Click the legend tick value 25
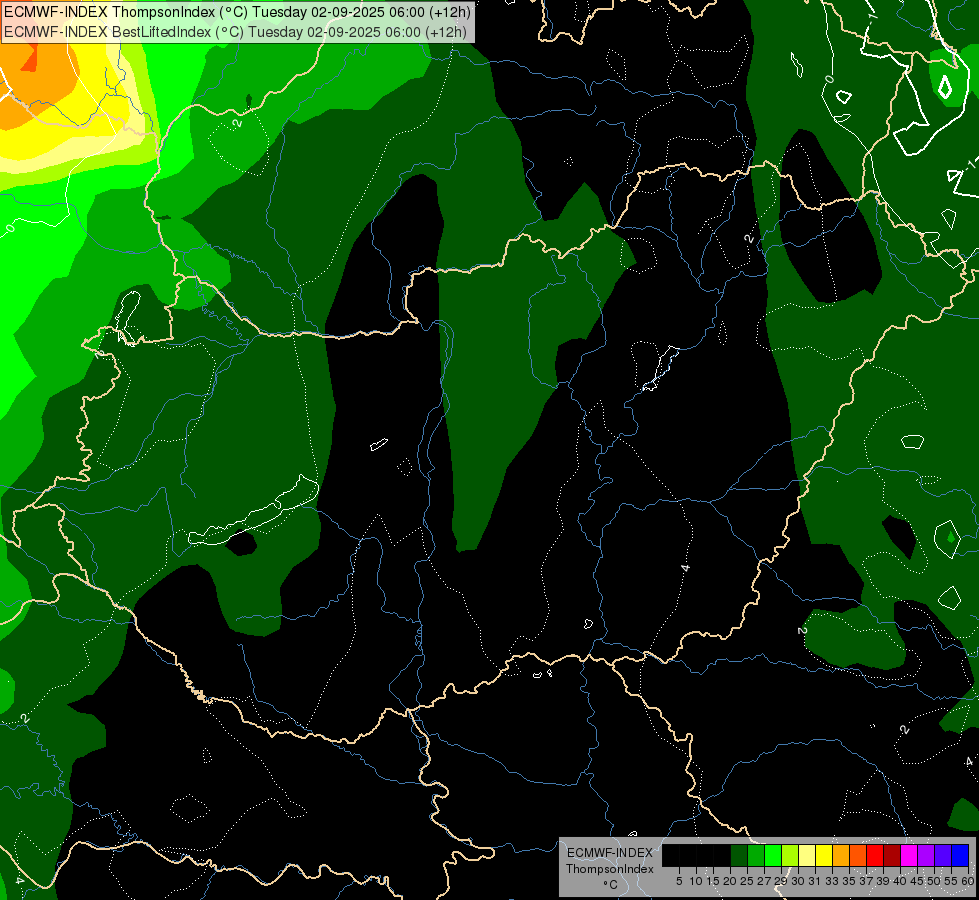 pos(747,881)
